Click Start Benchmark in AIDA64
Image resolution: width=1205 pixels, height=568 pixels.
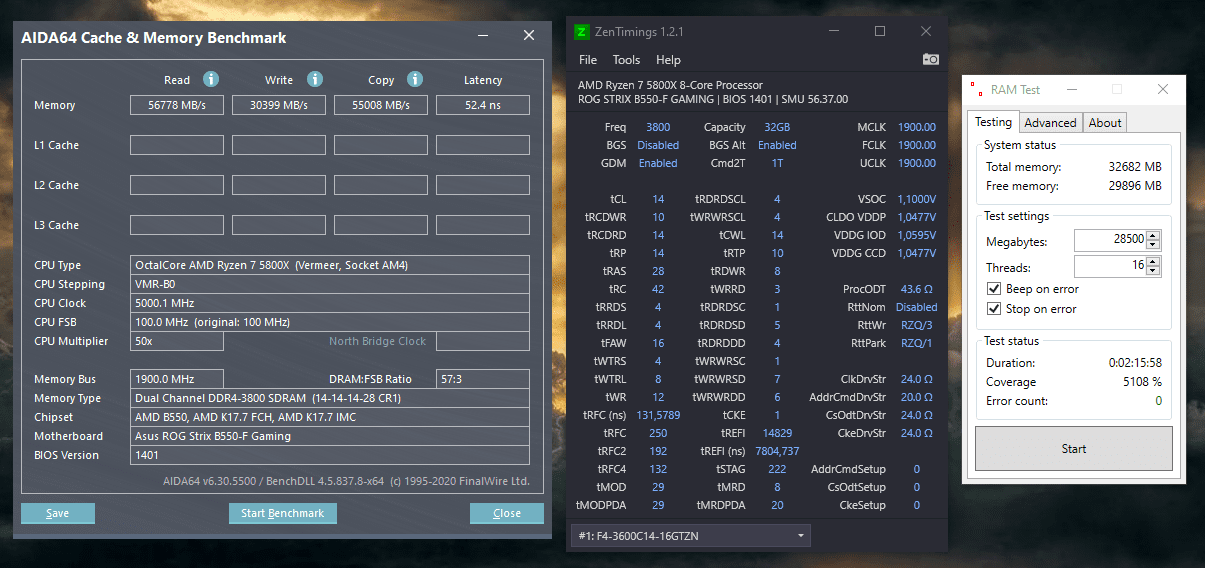pos(283,513)
